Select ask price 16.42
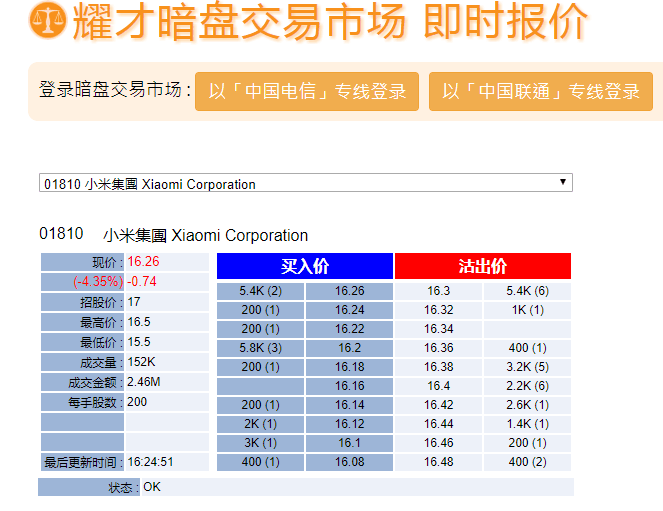Viewport: 663px width, 511px height. 438,405
